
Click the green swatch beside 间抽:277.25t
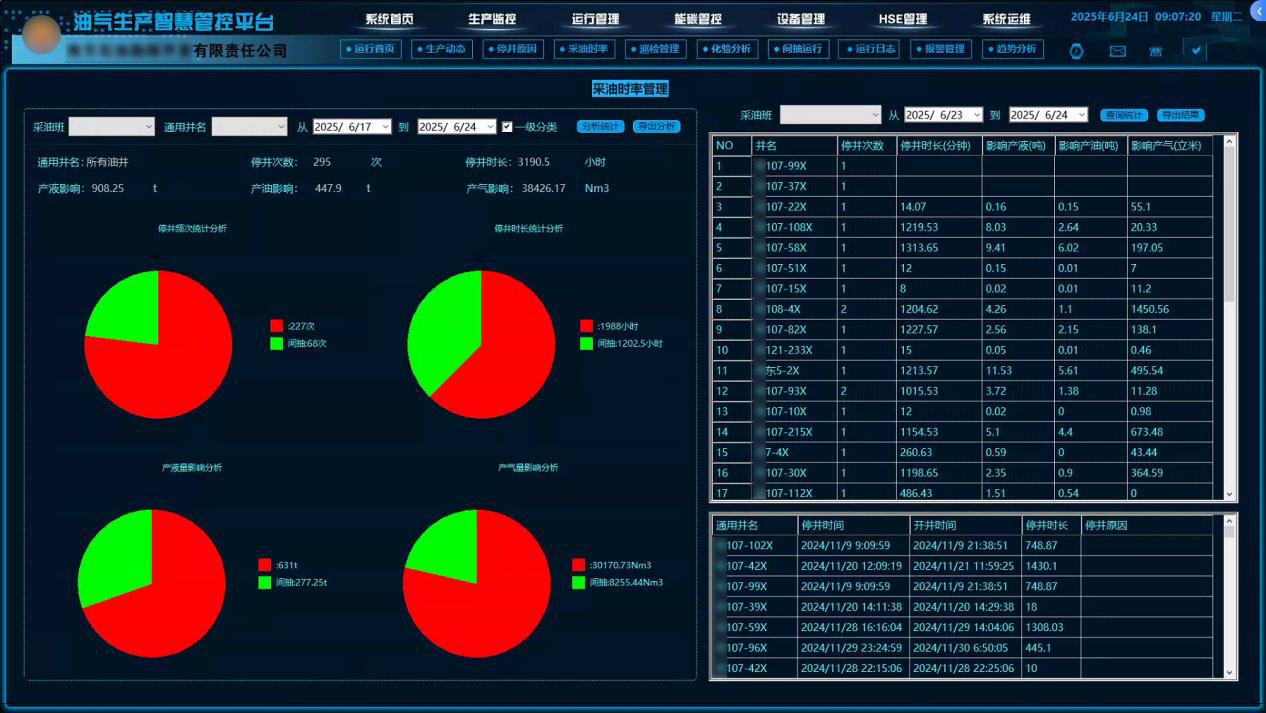tap(264, 582)
